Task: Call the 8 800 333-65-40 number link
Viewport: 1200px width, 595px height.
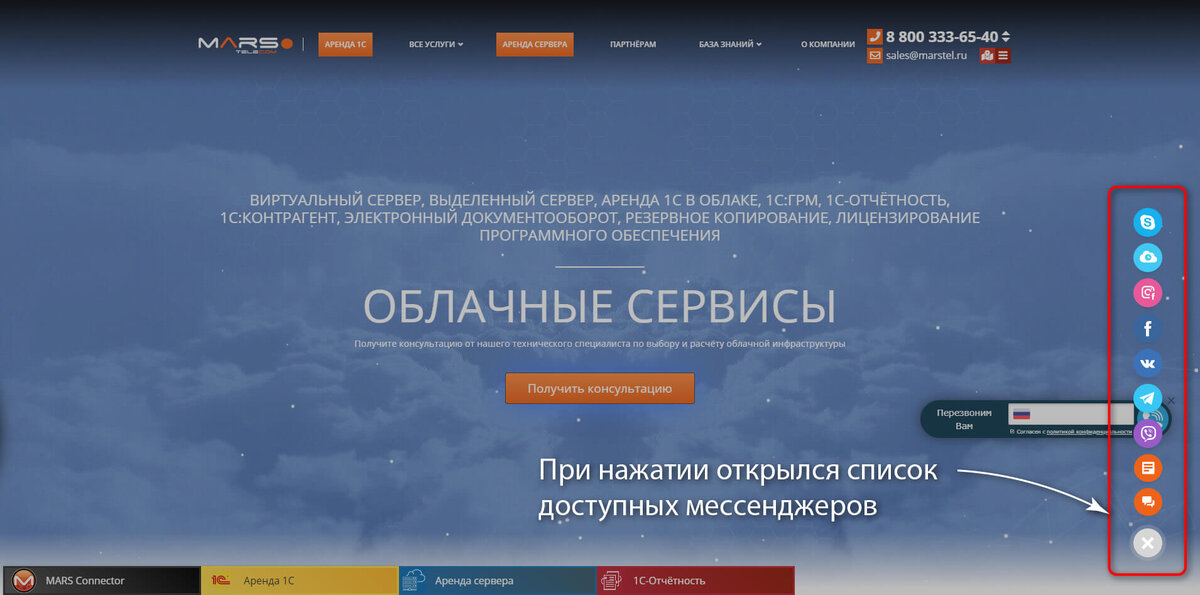Action: pos(942,37)
